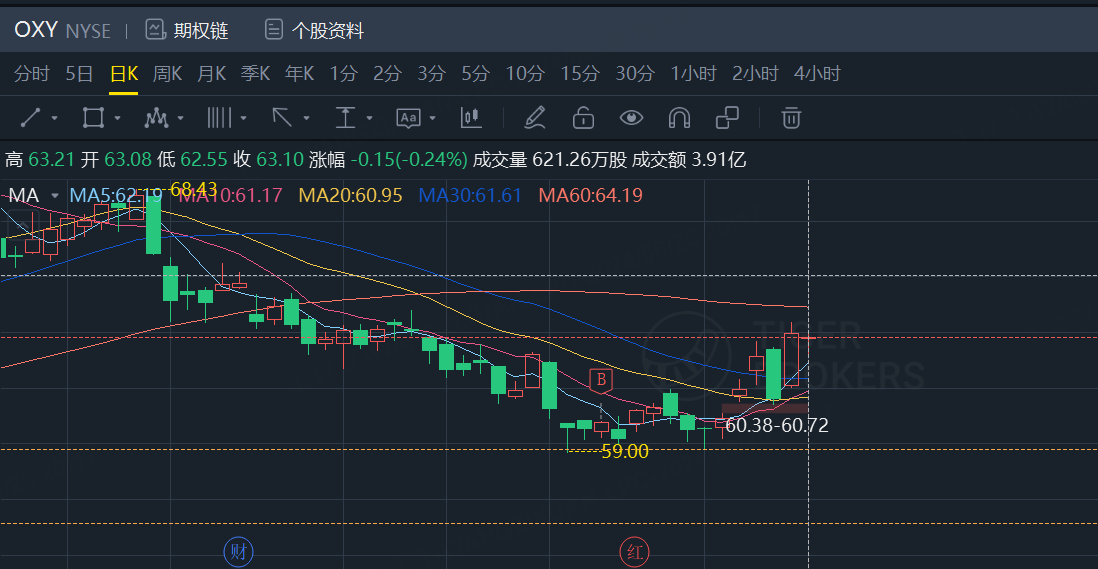
Task: Switch to 5分 five-minute chart
Action: click(x=475, y=73)
